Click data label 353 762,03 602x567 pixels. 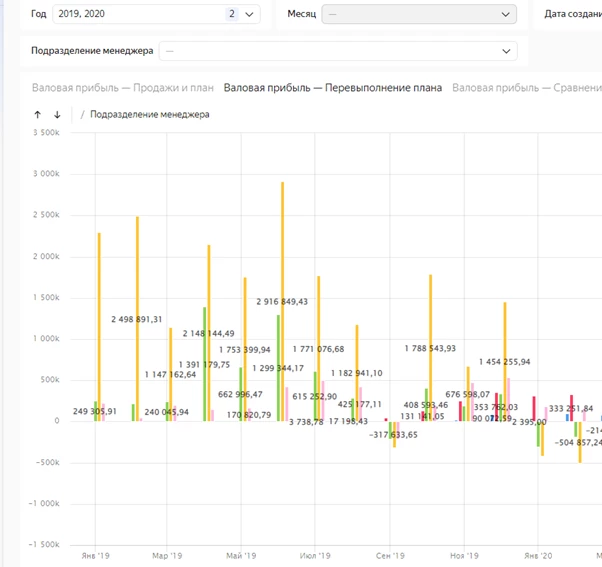tap(496, 407)
